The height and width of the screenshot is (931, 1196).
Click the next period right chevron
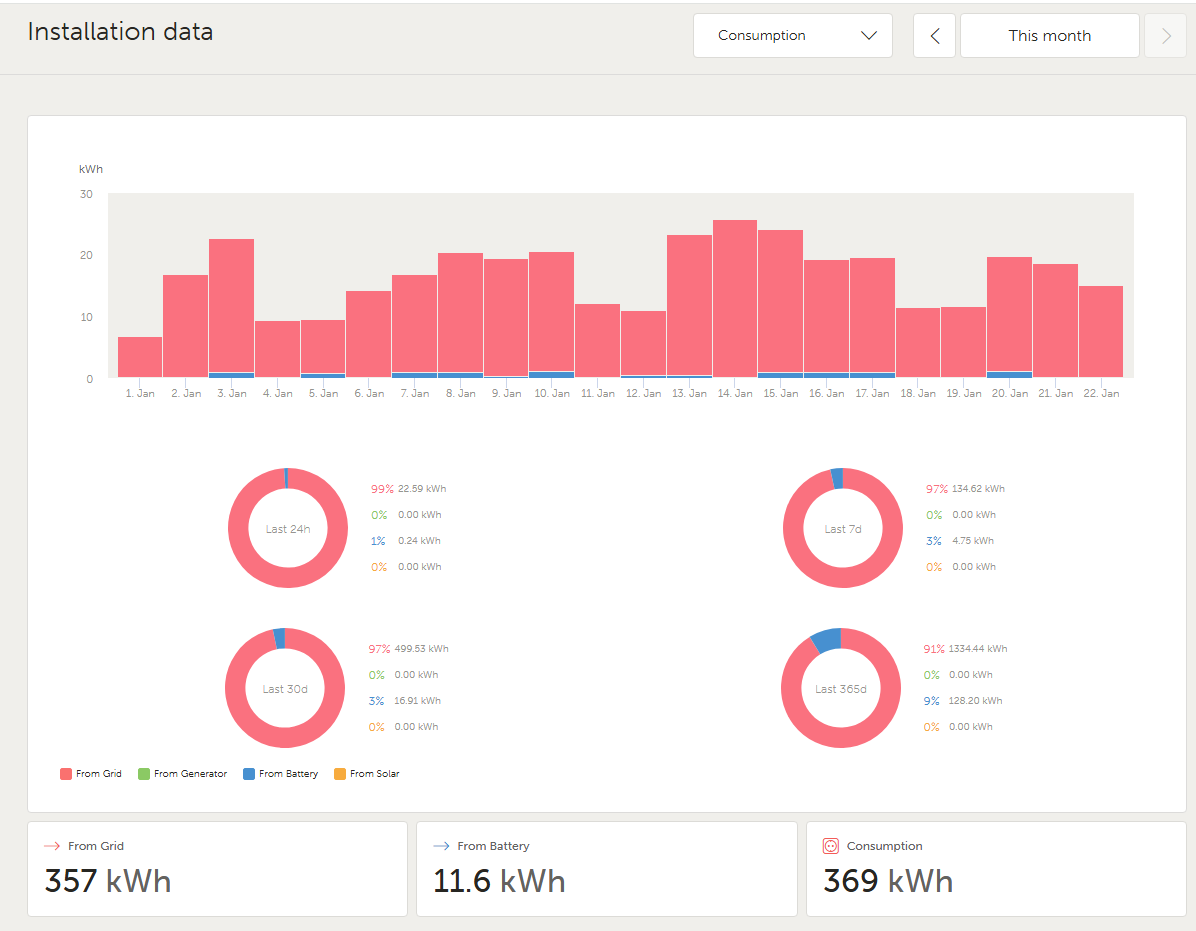pos(1165,36)
